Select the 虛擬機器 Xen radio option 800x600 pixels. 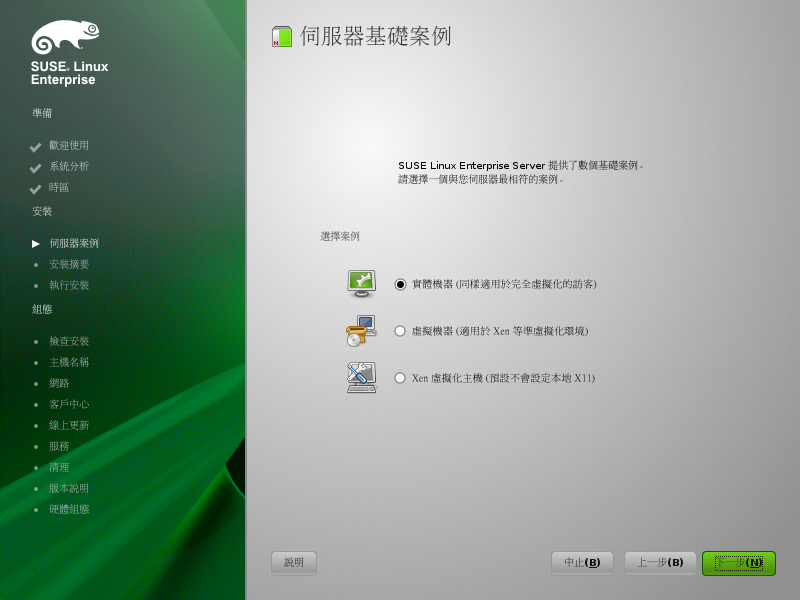click(400, 331)
